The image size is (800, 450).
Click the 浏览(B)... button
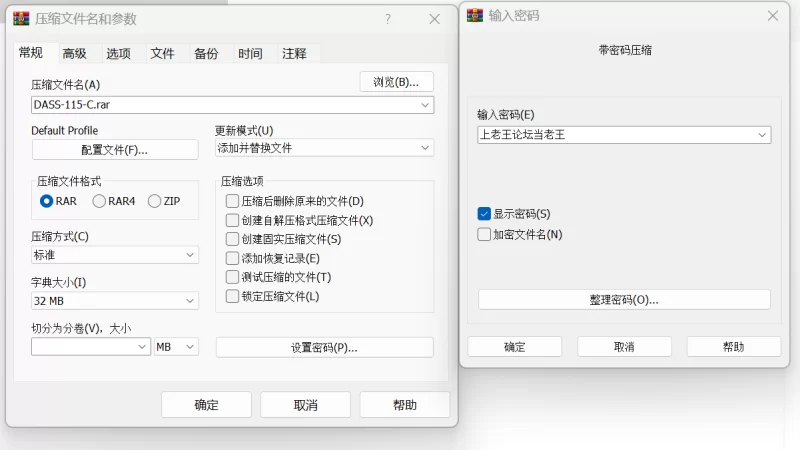pyautogui.click(x=396, y=82)
